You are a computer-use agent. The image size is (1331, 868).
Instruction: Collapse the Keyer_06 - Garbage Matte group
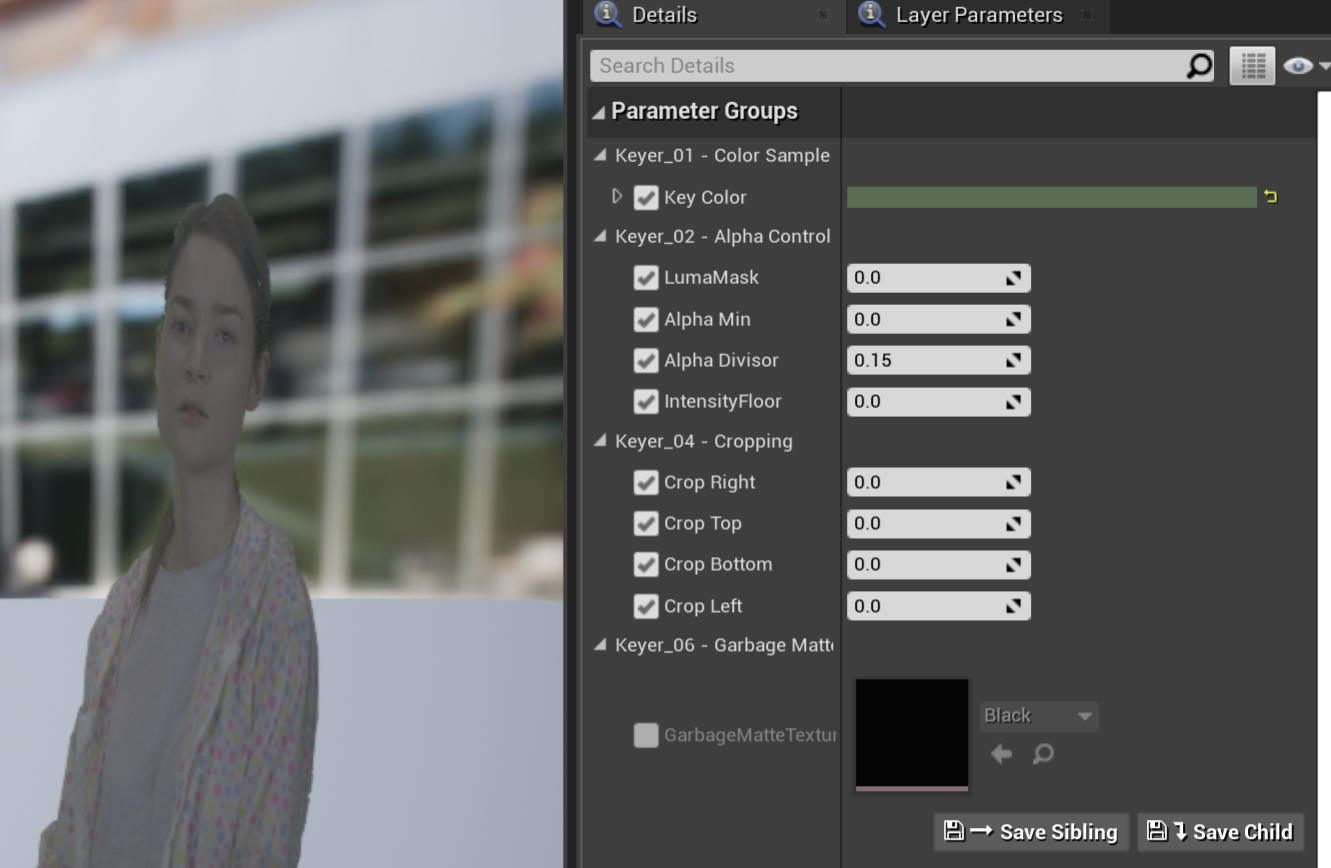click(x=600, y=645)
